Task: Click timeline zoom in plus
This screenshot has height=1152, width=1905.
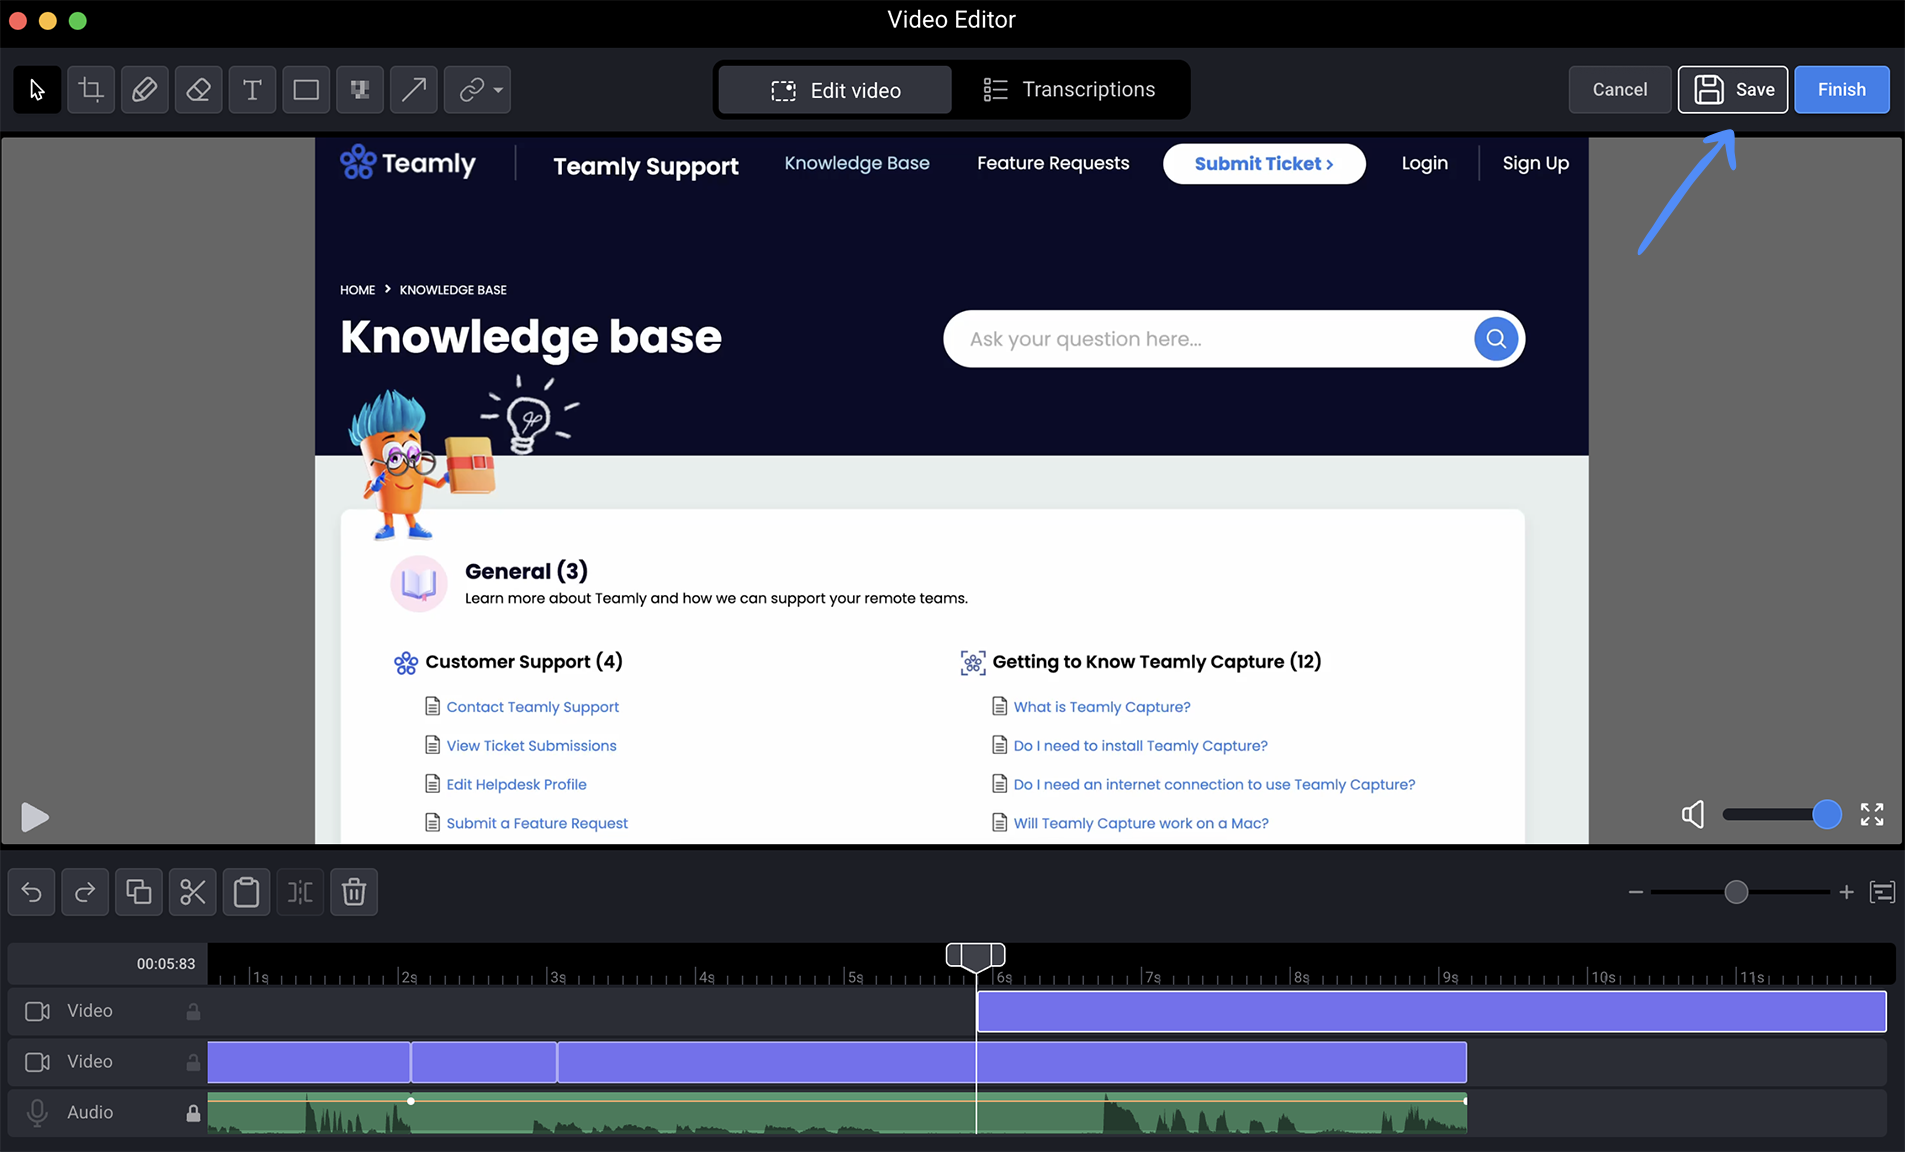Action: [1846, 892]
